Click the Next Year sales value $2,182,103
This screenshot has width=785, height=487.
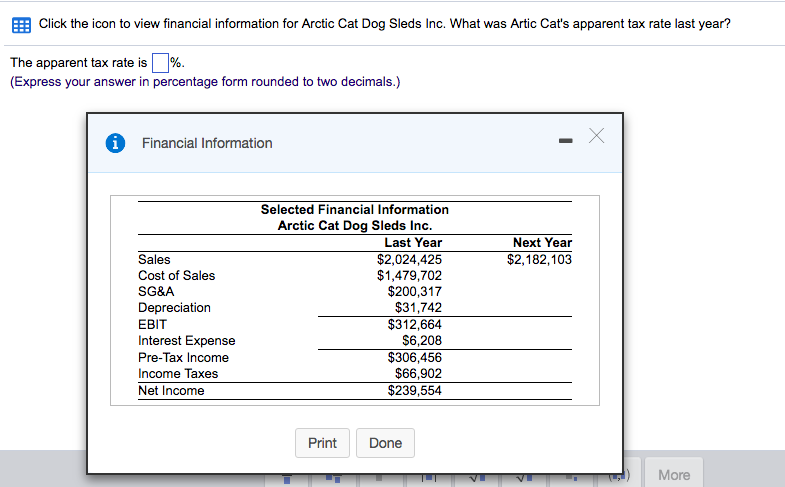click(539, 259)
